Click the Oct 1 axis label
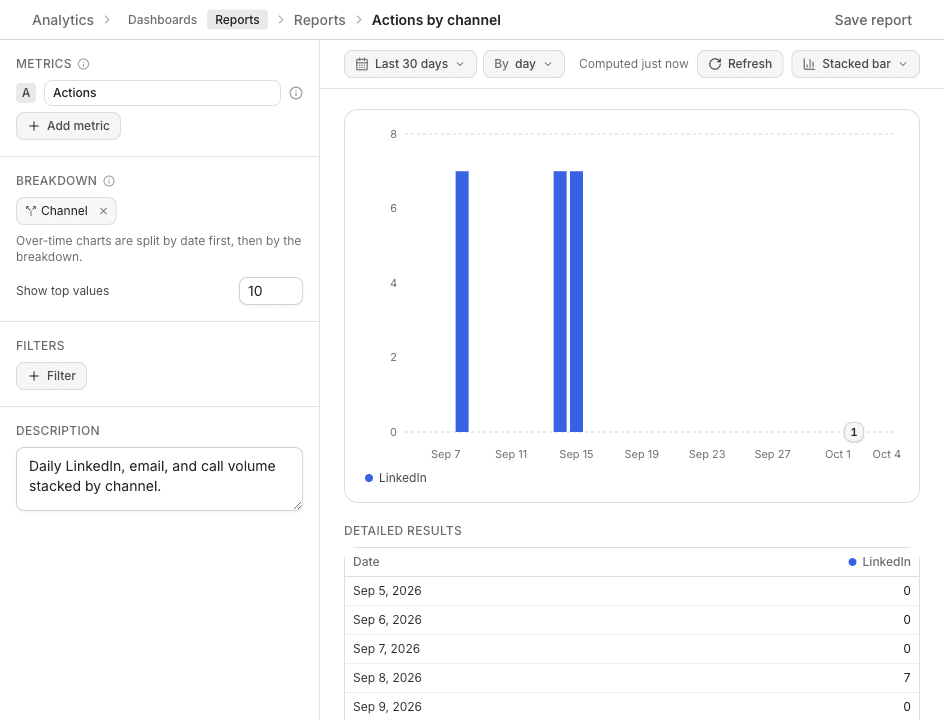The height and width of the screenshot is (720, 944). click(x=837, y=454)
